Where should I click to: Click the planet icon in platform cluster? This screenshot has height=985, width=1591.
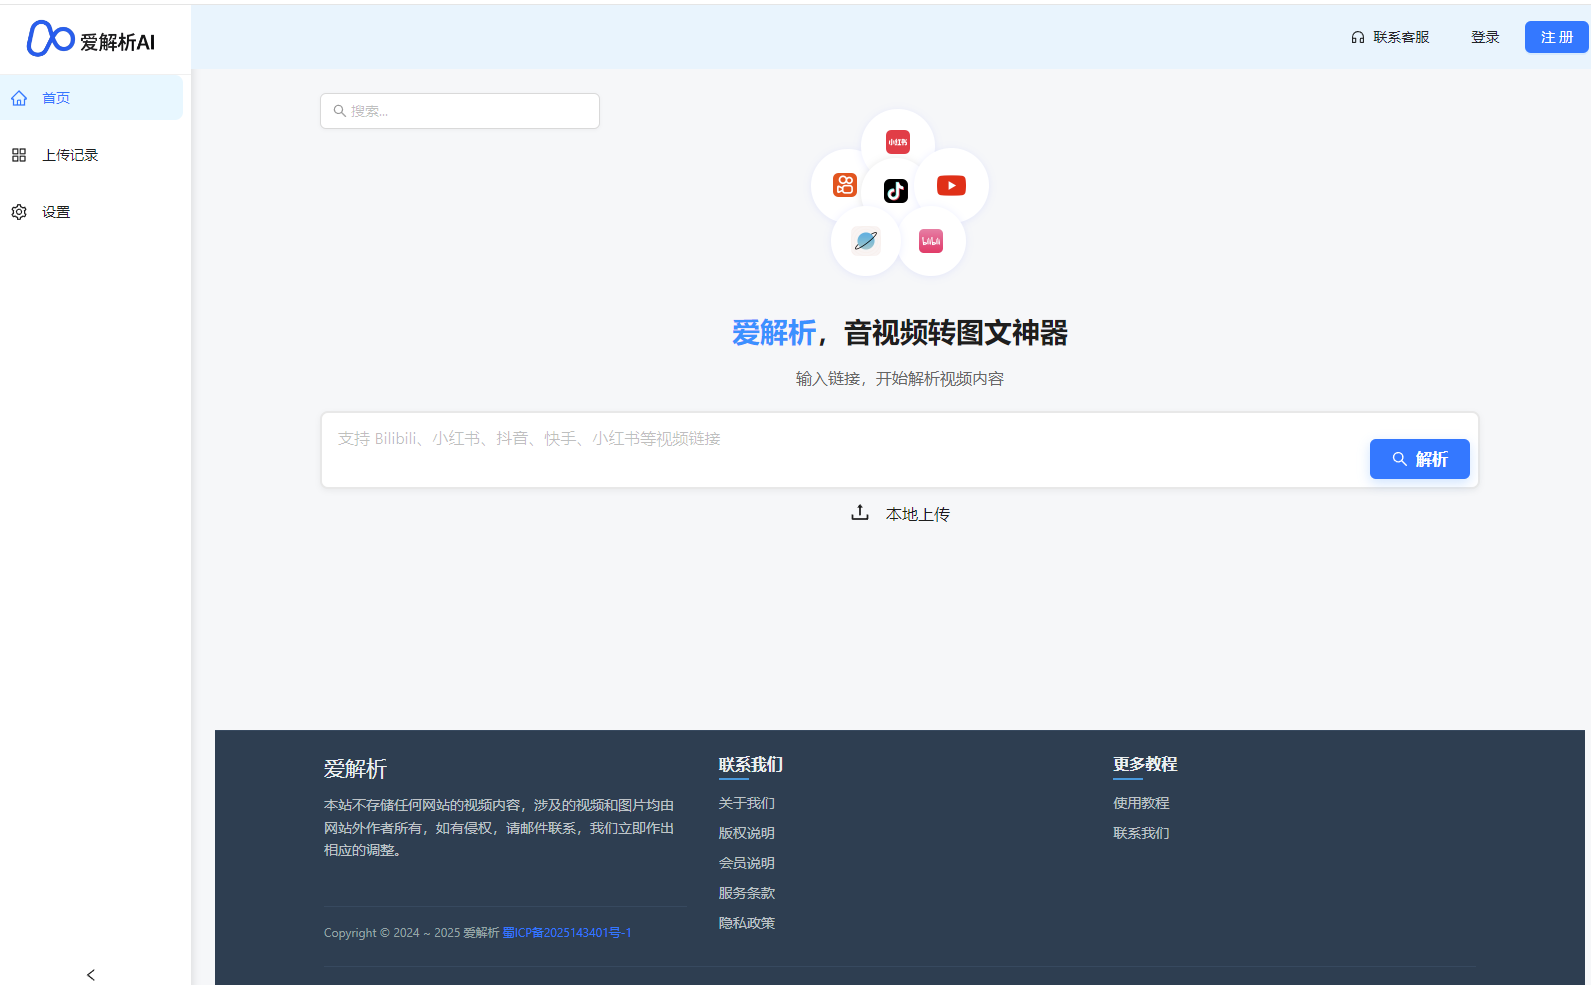866,240
